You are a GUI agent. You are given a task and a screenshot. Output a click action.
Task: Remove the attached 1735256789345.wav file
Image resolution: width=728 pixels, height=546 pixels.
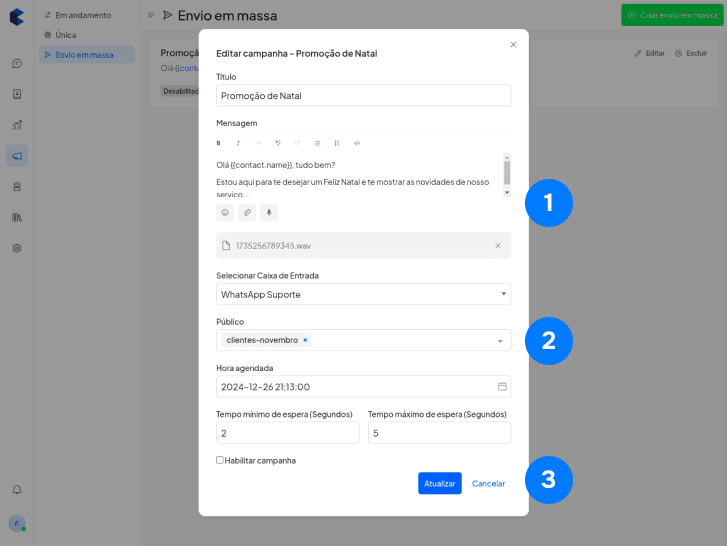(x=498, y=246)
